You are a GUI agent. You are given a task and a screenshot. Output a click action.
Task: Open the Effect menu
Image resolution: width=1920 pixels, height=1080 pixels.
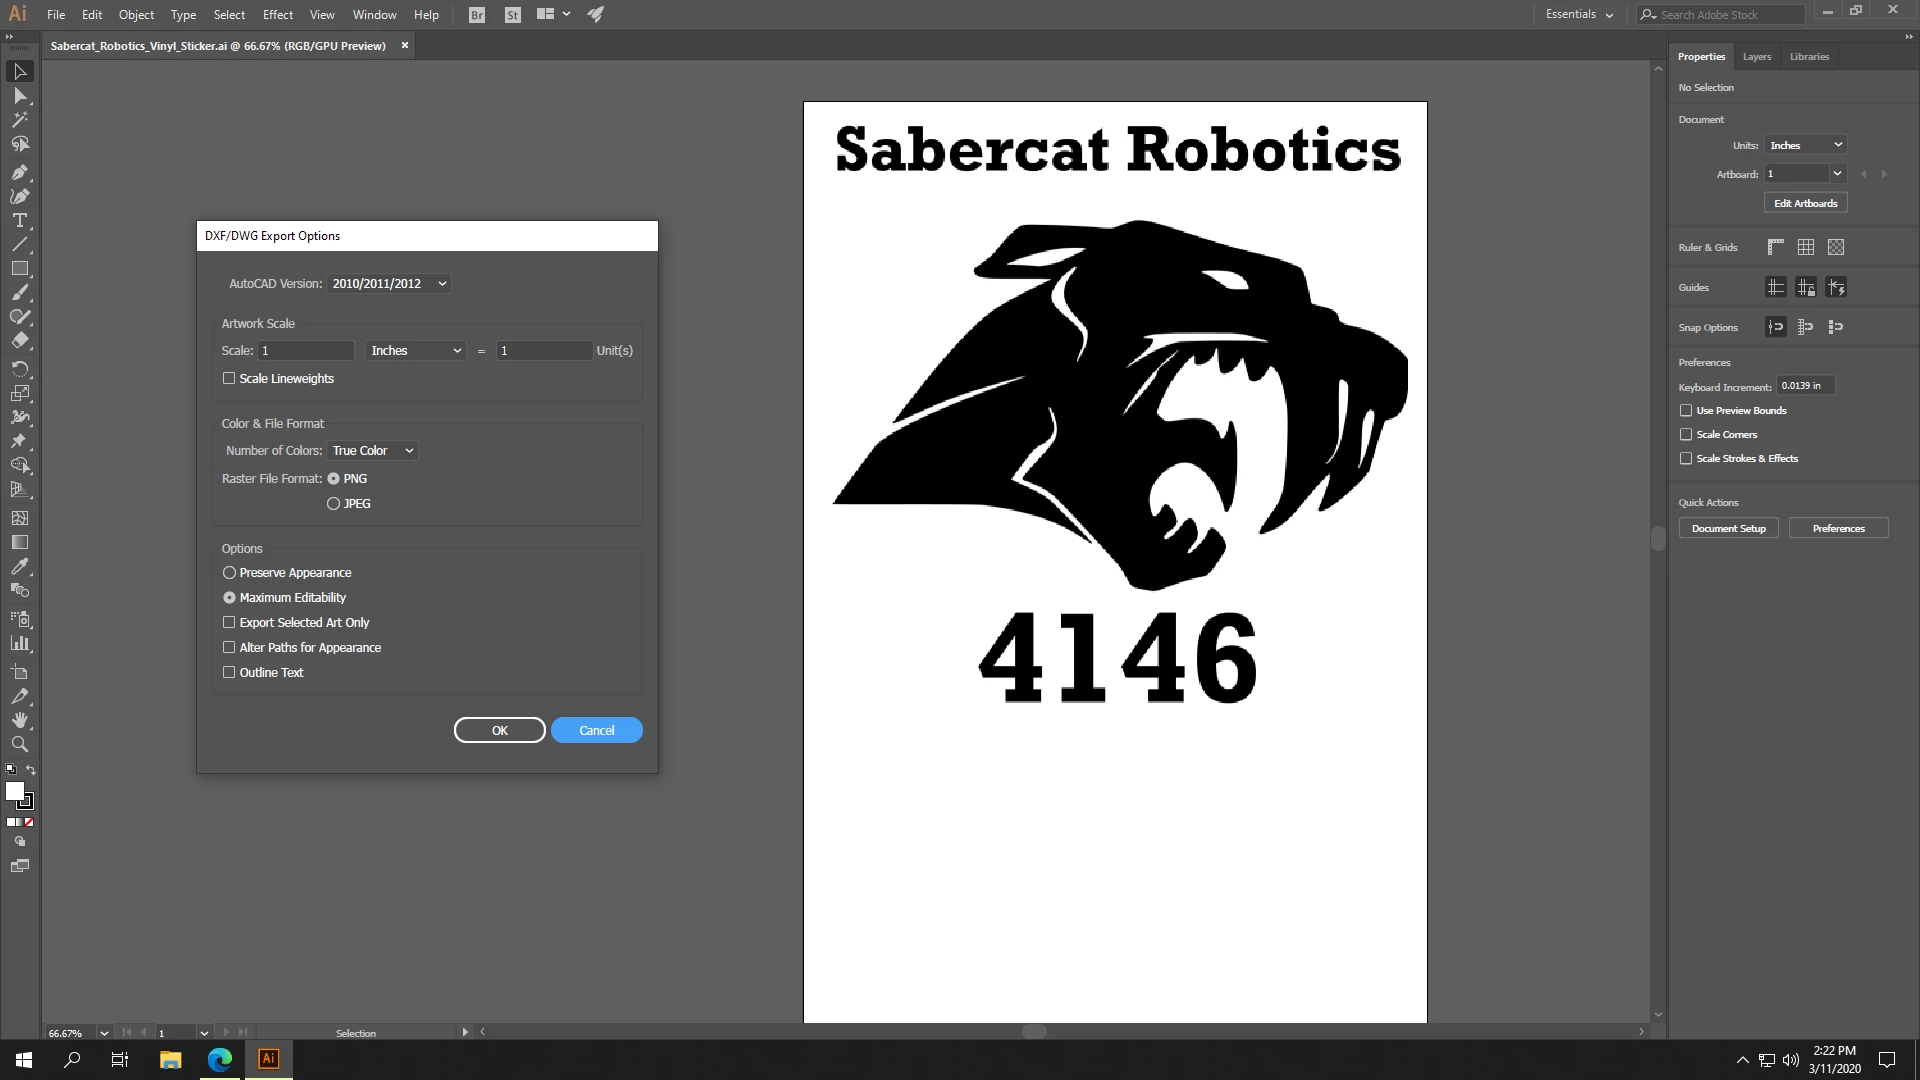(x=277, y=15)
